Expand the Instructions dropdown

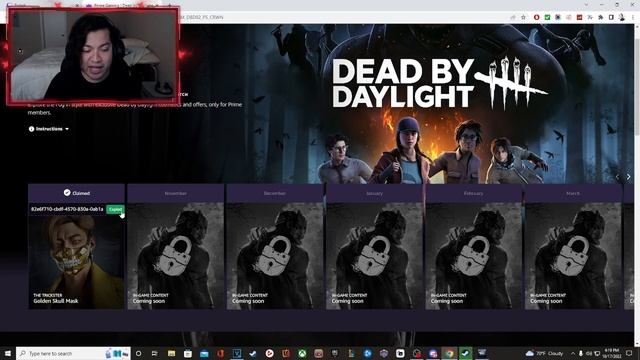(x=49, y=129)
